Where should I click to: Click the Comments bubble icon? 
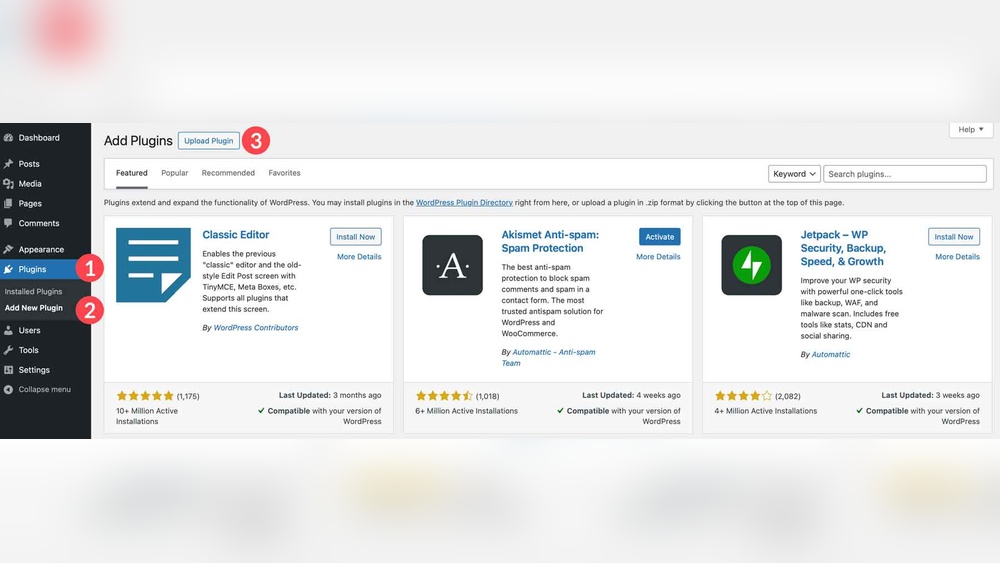pyautogui.click(x=8, y=223)
